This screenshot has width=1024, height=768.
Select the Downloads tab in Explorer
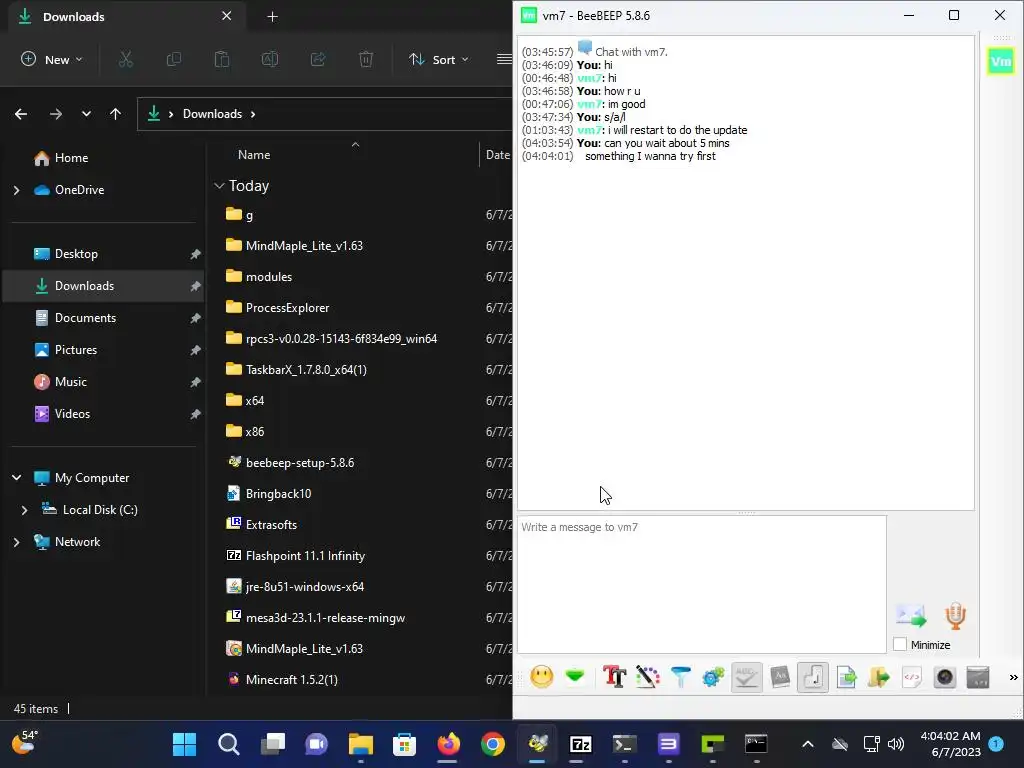[x=127, y=17]
